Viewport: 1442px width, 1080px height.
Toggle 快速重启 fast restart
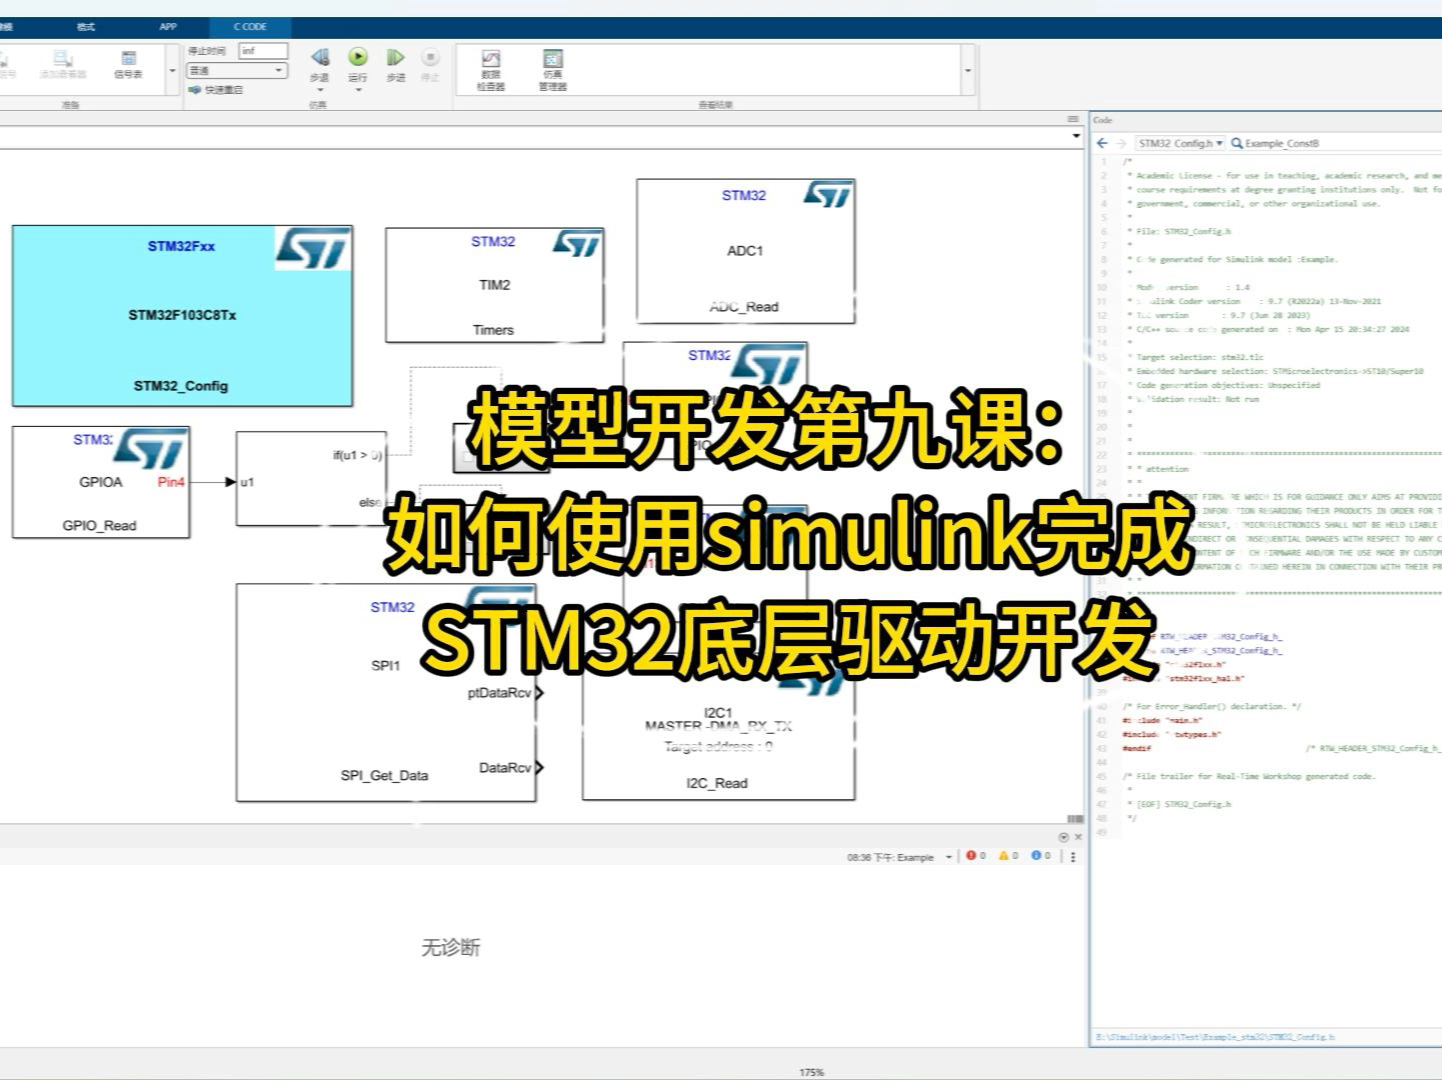point(215,89)
